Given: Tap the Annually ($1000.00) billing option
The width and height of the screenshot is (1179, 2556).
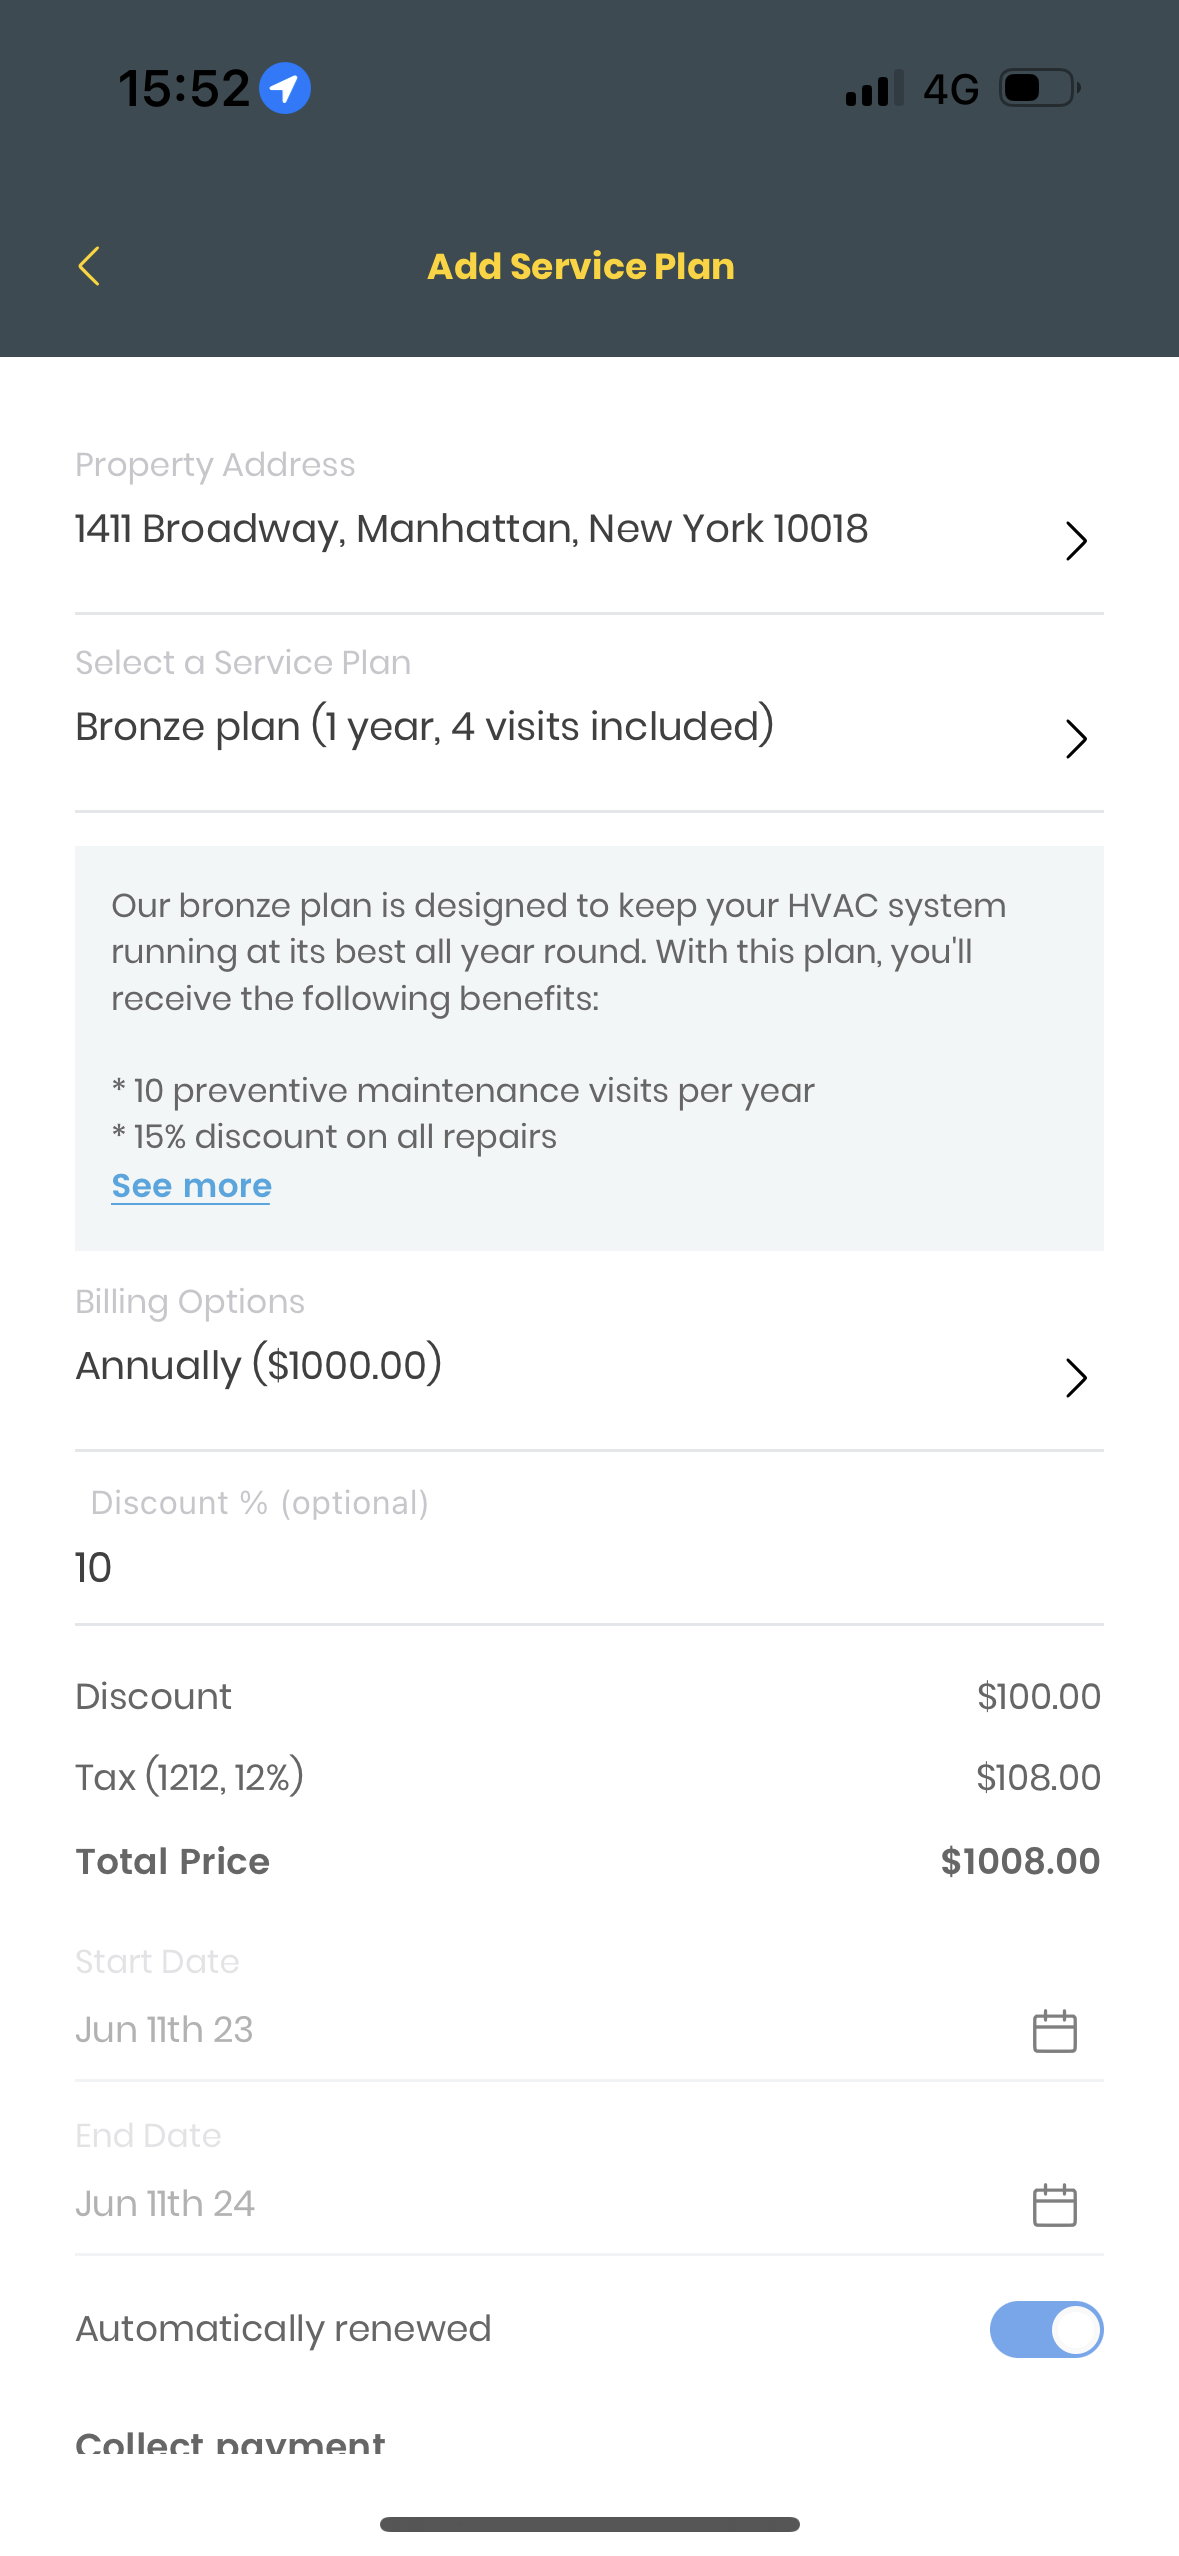Looking at the screenshot, I should click(x=259, y=1365).
